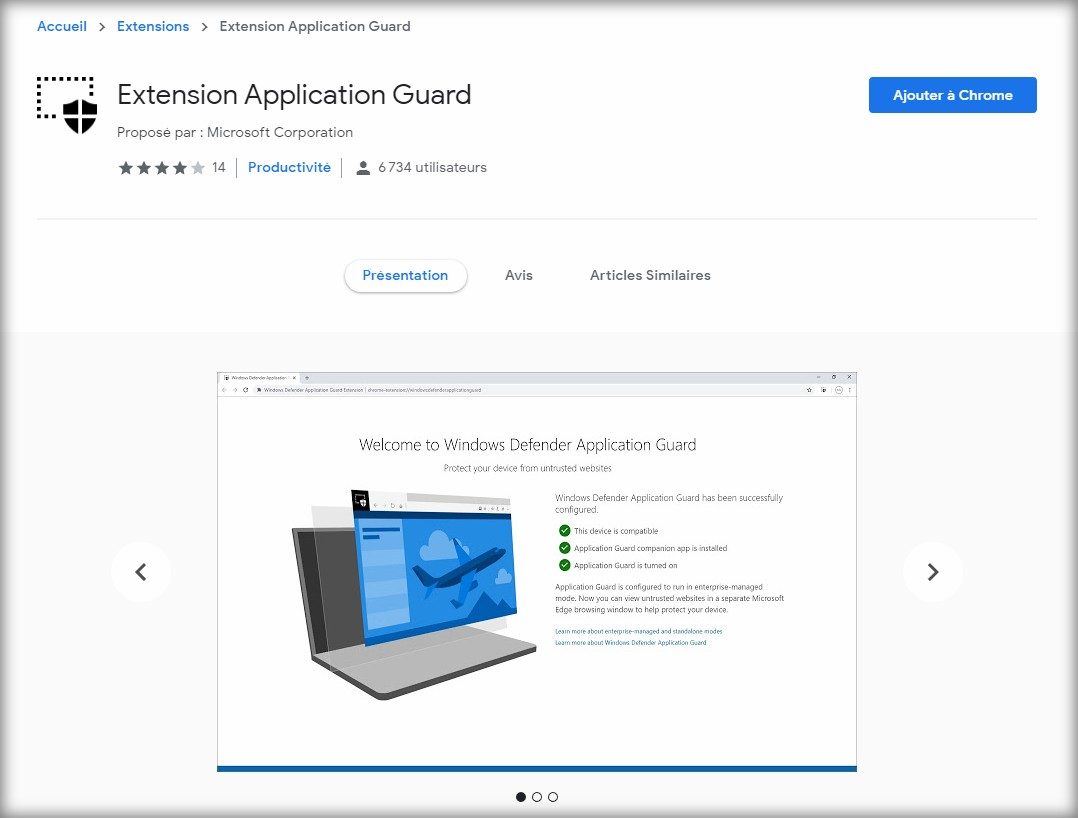Click the 'Extension Application Guard' page title
1078x818 pixels.
pos(294,95)
